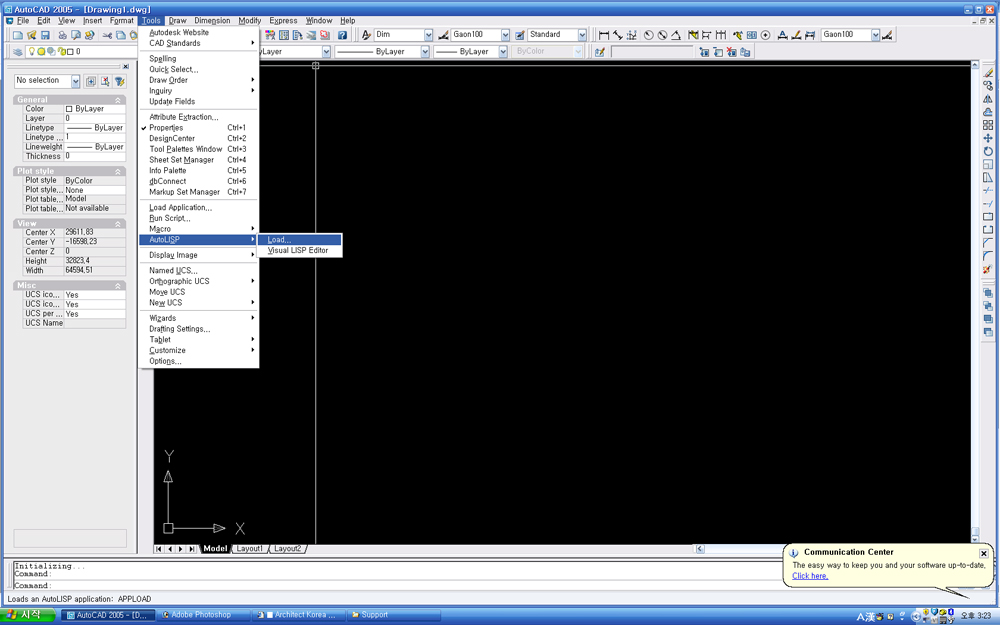Switch to the Layout1 tab
Viewport: 1000px width, 625px height.
point(249,549)
